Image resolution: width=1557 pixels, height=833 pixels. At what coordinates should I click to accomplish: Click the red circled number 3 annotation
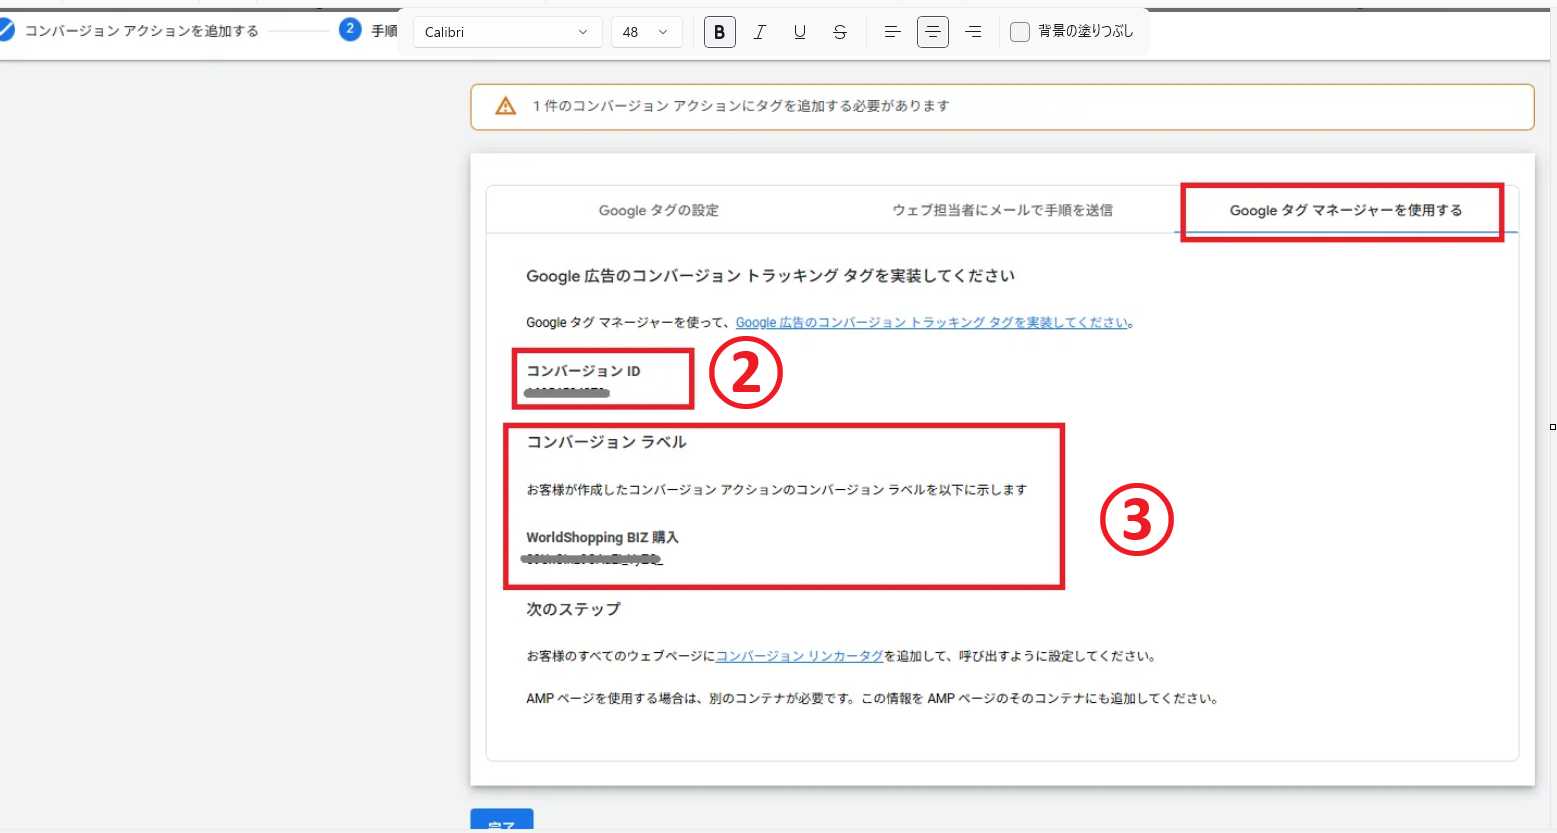(1136, 520)
